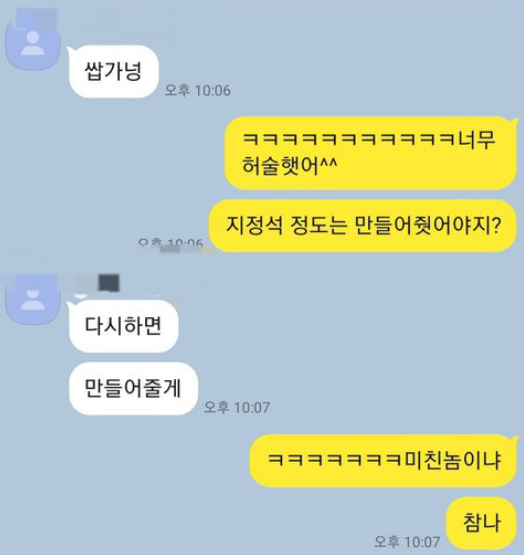Tap the blurred sender name above 다시하면
Image resolution: width=524 pixels, height=555 pixels.
(x=96, y=284)
